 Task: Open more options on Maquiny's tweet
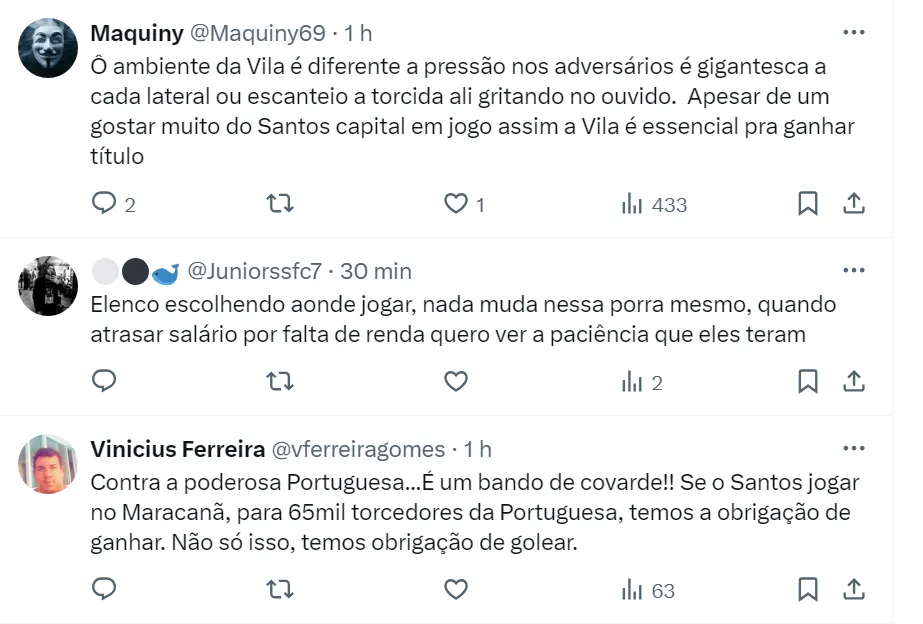854,32
